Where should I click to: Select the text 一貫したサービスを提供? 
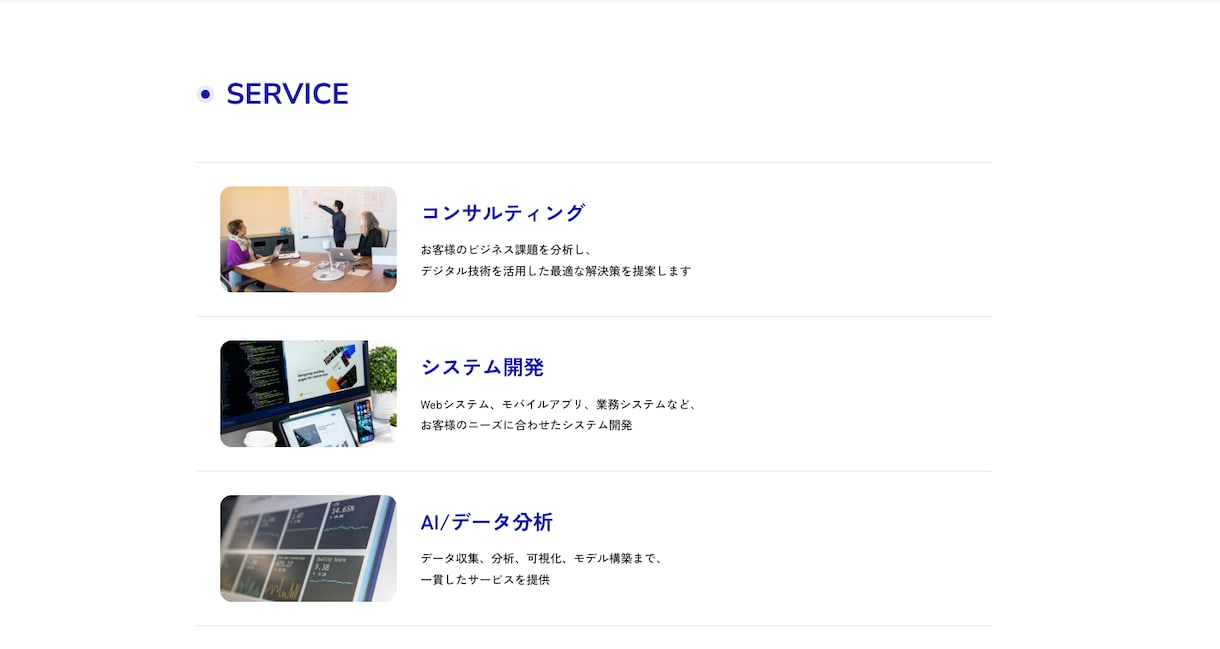(x=485, y=580)
